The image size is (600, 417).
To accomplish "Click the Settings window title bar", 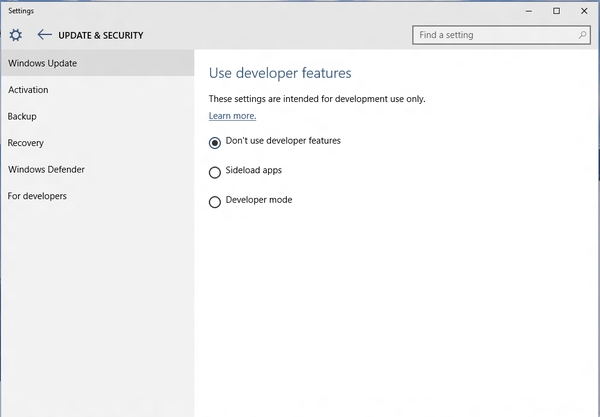I will pyautogui.click(x=250, y=10).
